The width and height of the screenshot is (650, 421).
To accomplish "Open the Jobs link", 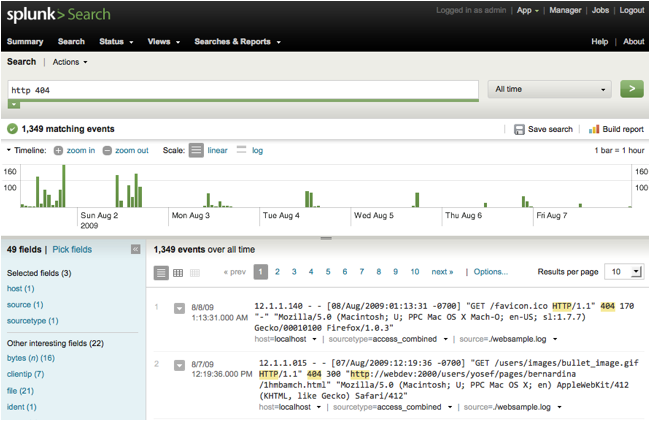I will click(600, 10).
